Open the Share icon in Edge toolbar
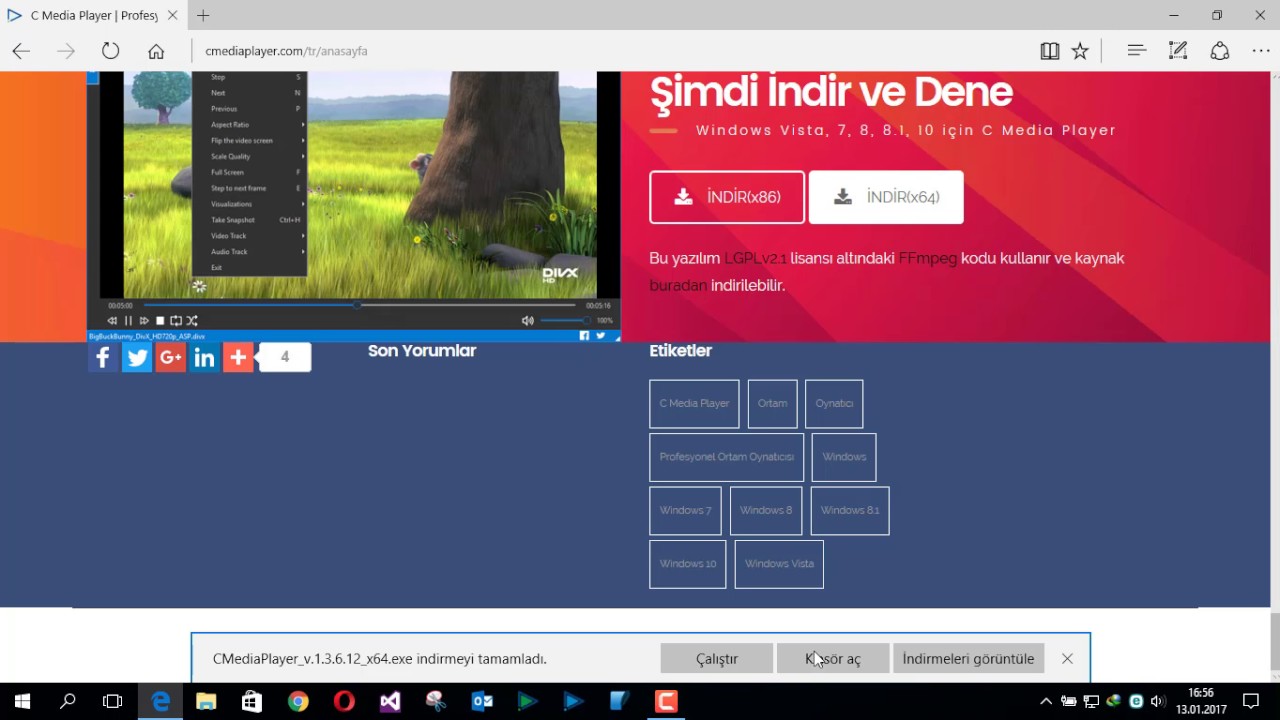 [x=1220, y=50]
